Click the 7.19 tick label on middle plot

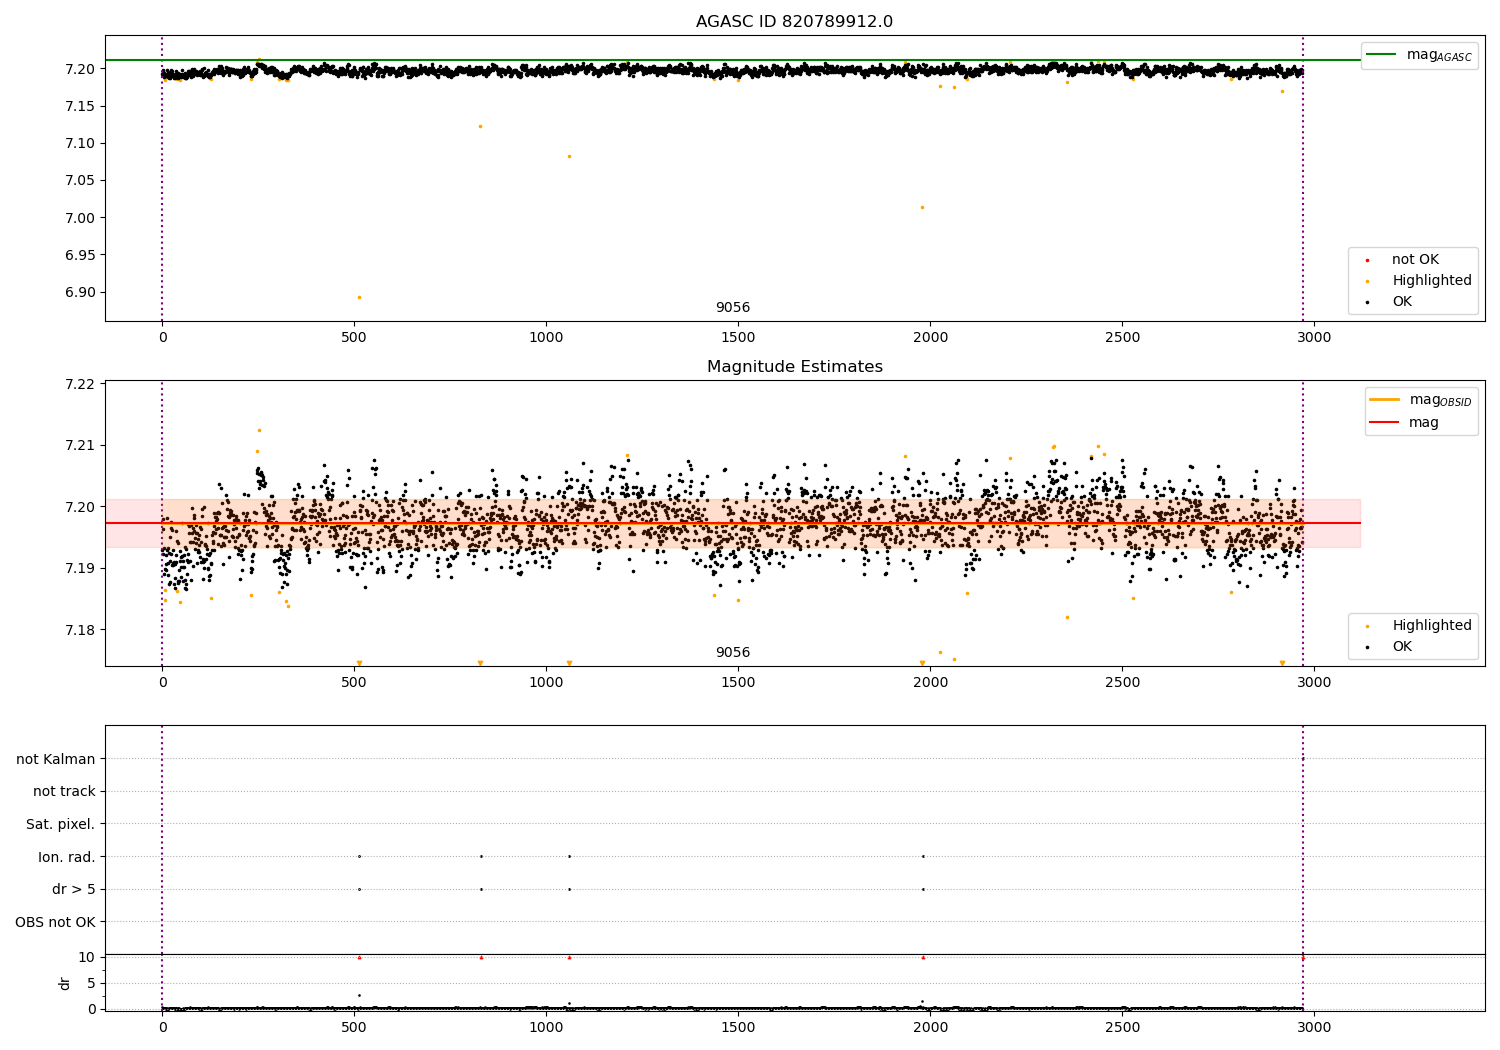(x=80, y=569)
